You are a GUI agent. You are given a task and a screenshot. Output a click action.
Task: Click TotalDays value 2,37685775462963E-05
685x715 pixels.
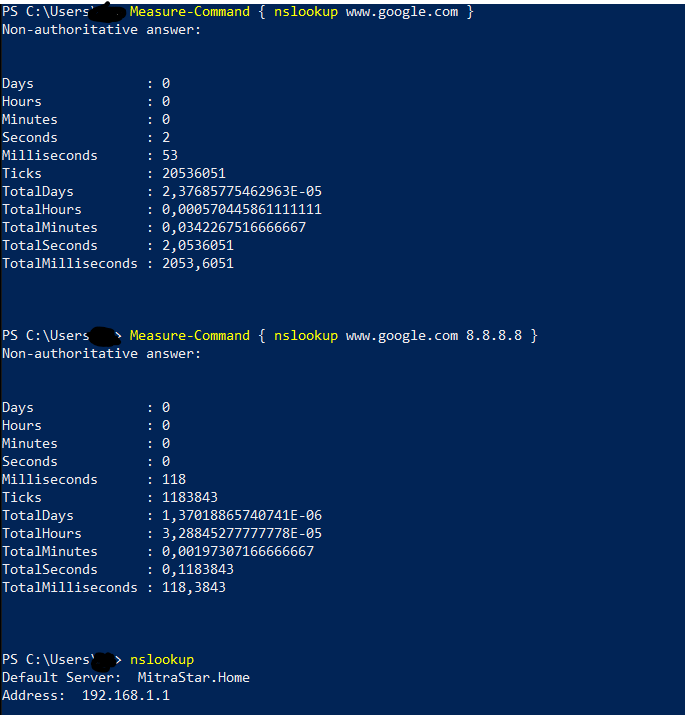[242, 192]
